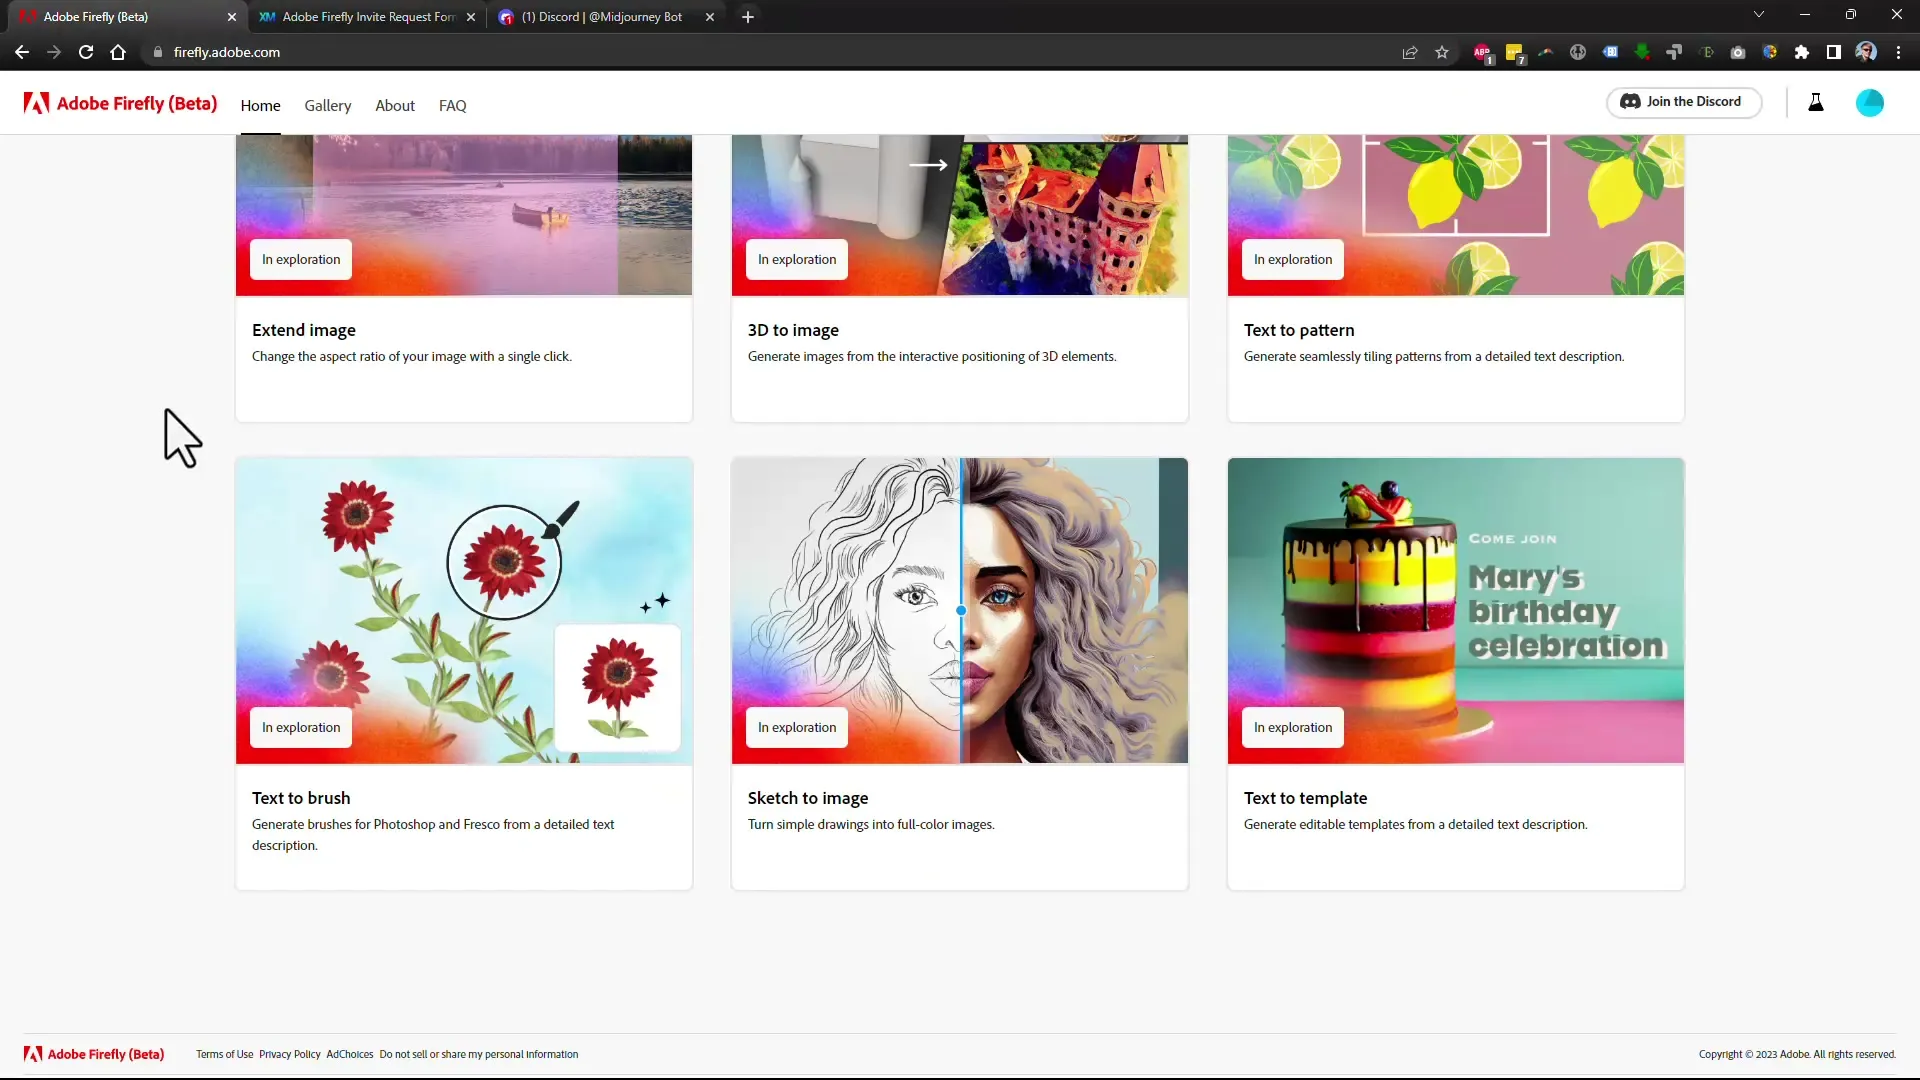
Task: Click the Text to brush In exploration toggle
Action: tap(301, 727)
